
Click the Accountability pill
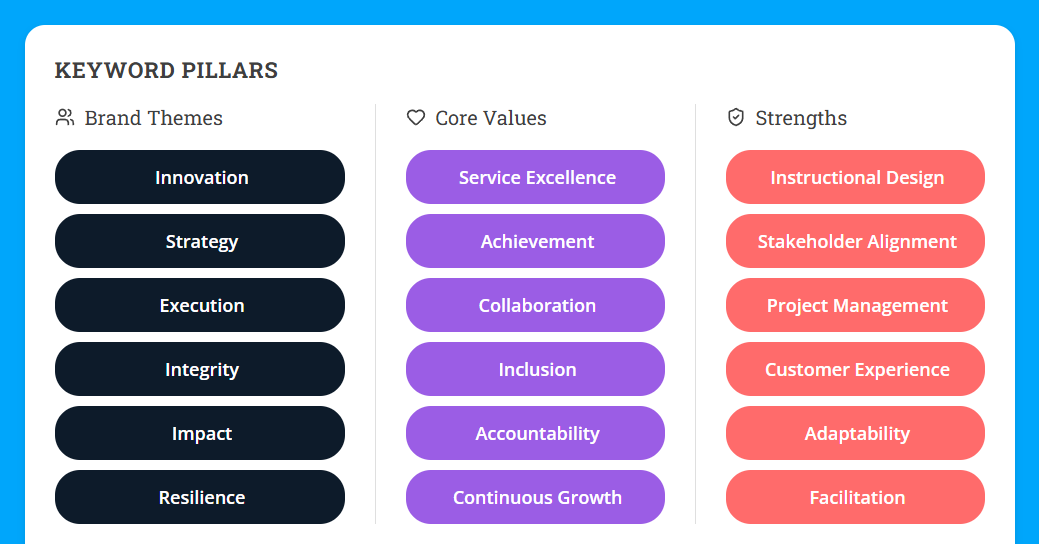tap(535, 433)
